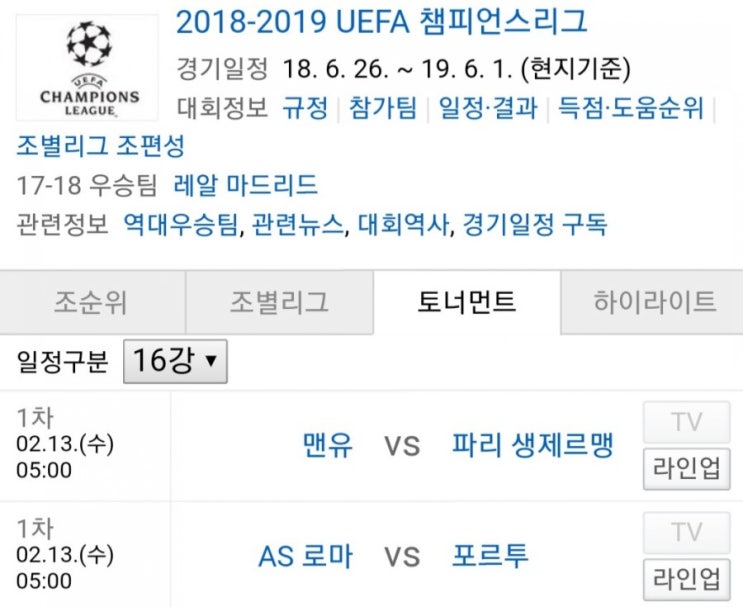The height and width of the screenshot is (607, 743).
Task: Open the 일정·결과 link
Action: coord(488,108)
